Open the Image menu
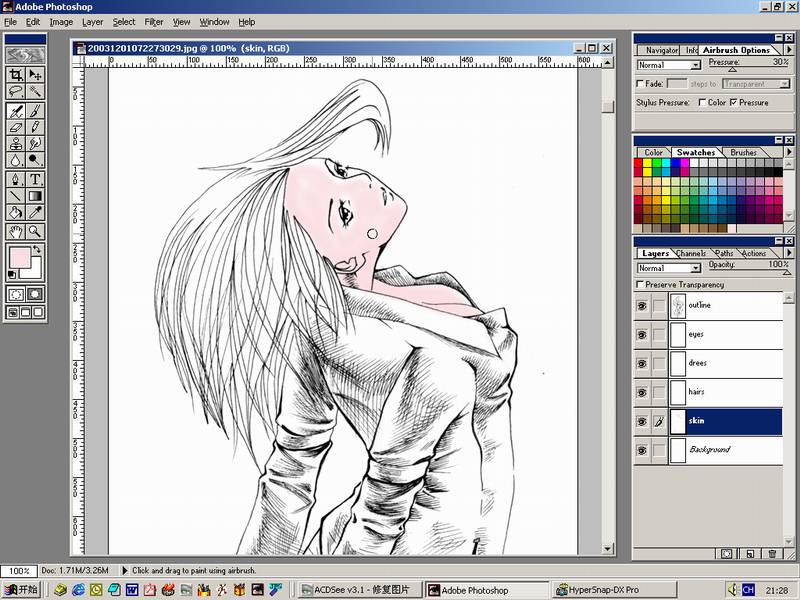The width and height of the screenshot is (800, 600). (61, 22)
